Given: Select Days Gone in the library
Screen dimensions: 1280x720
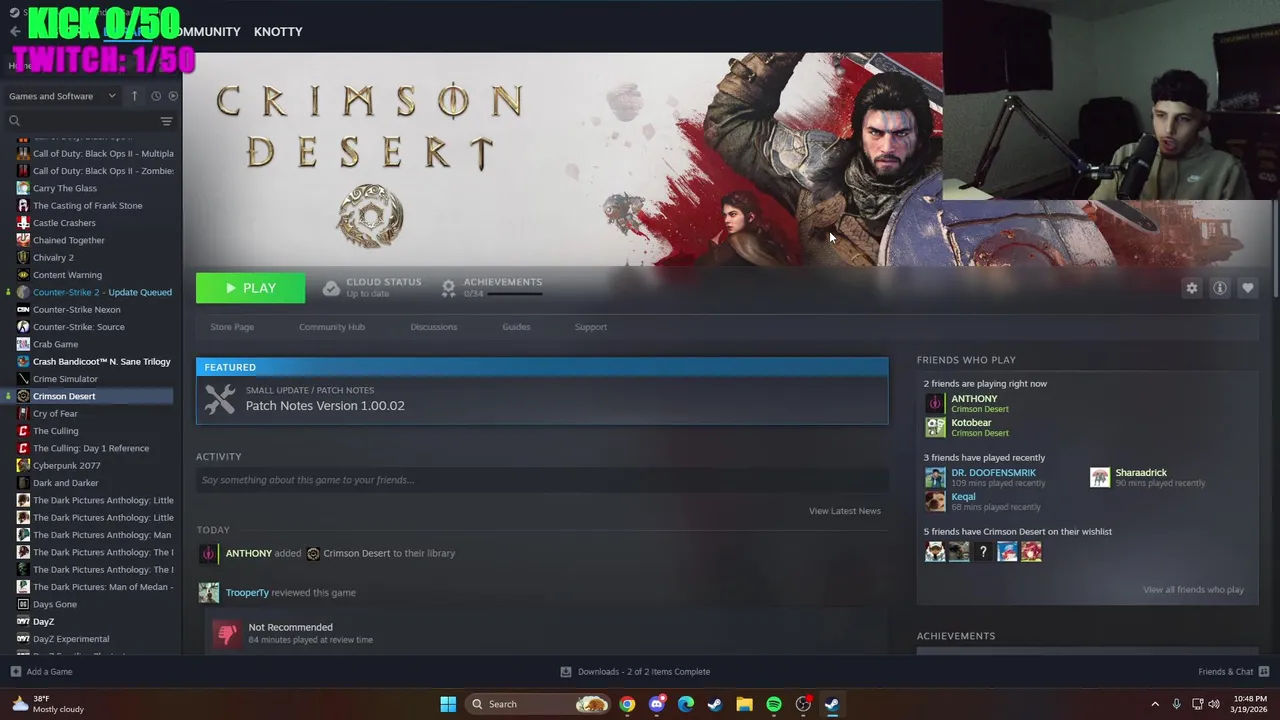Looking at the screenshot, I should [x=55, y=605].
